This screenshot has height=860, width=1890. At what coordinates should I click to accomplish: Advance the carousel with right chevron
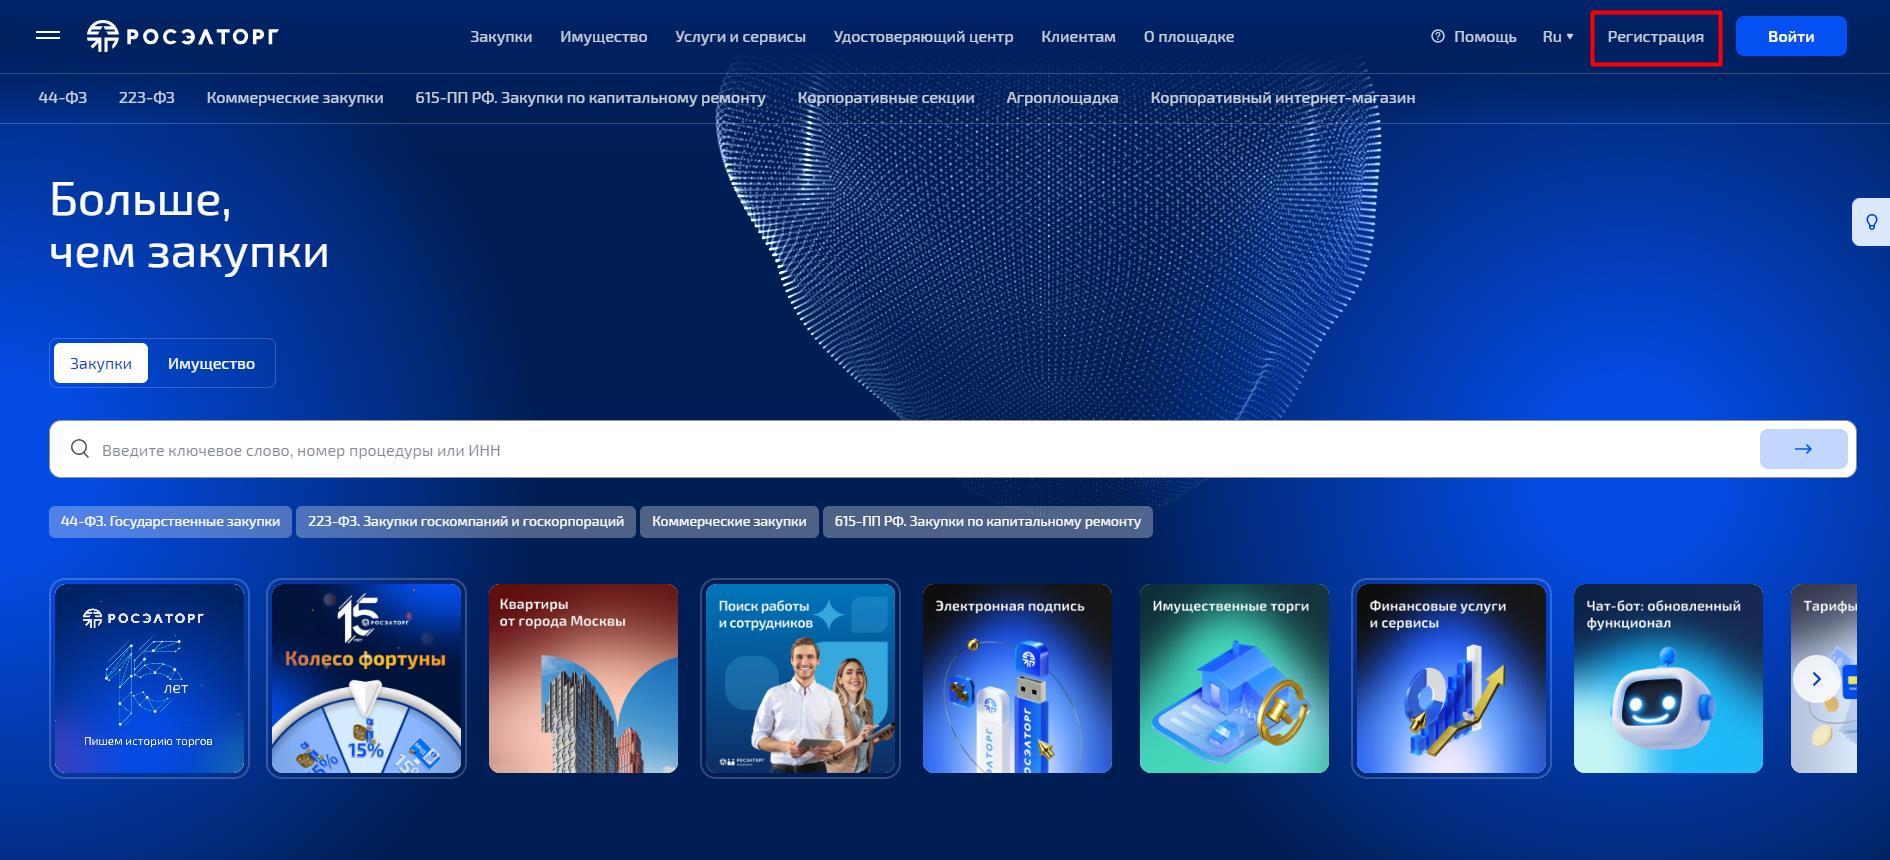tap(1816, 679)
